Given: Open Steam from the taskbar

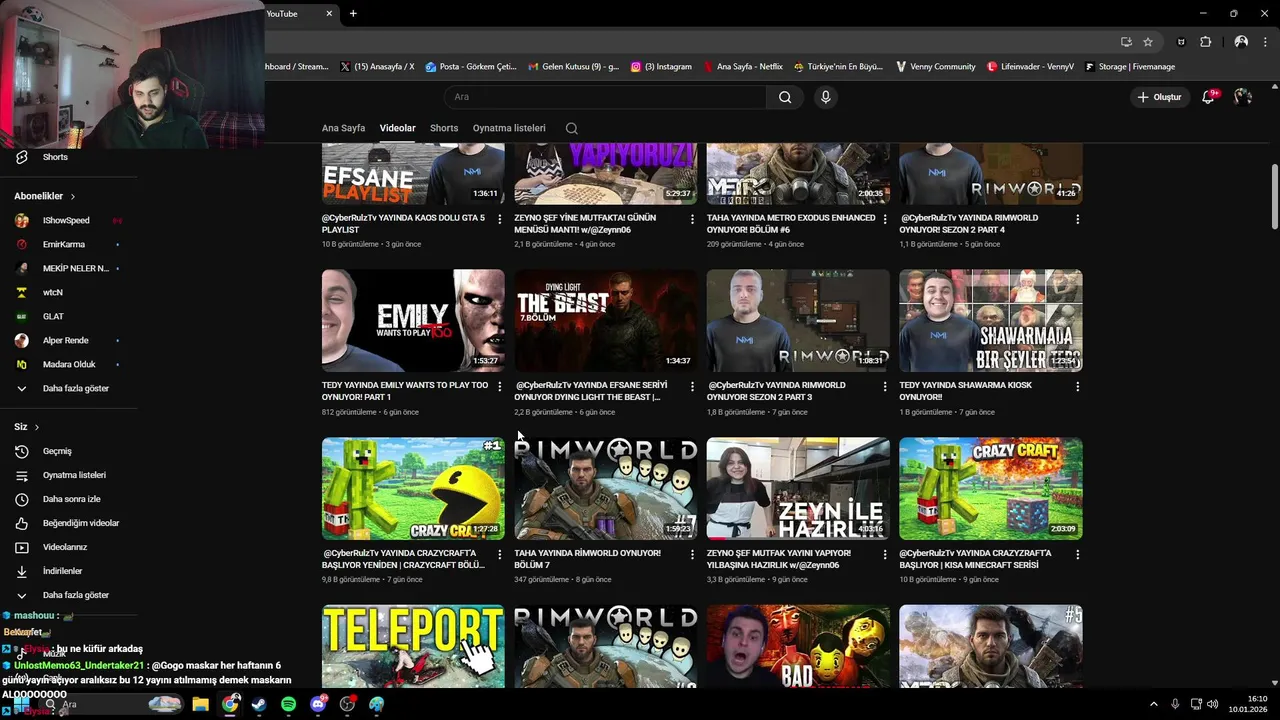Looking at the screenshot, I should (259, 704).
